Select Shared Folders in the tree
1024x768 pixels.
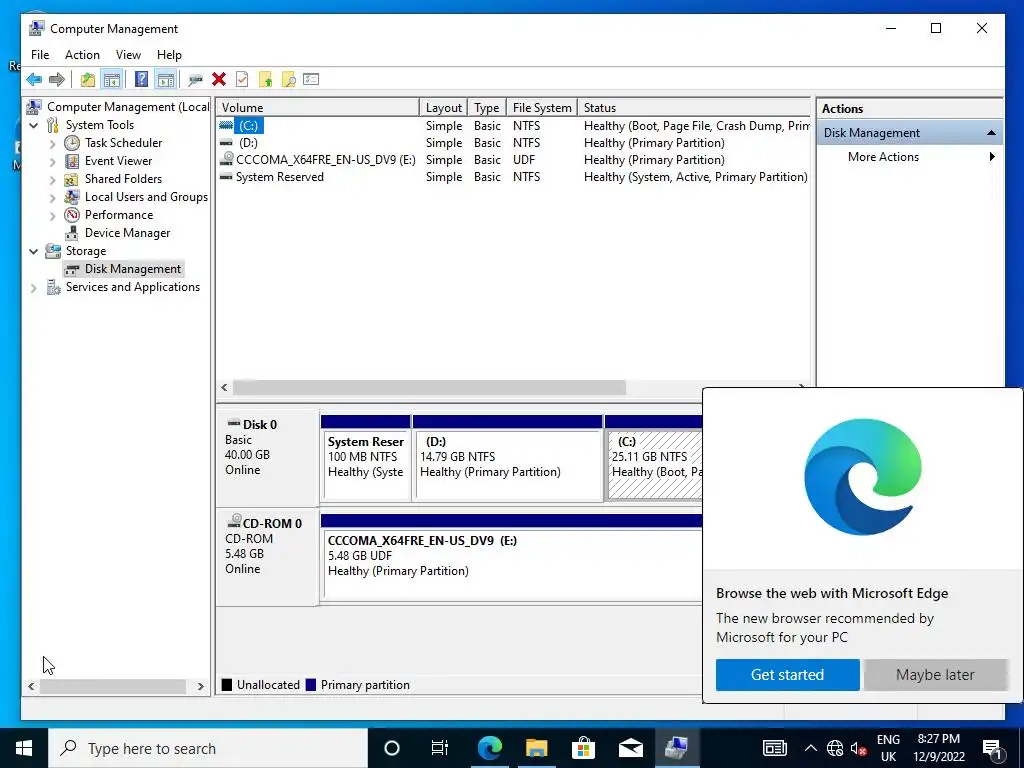point(123,179)
